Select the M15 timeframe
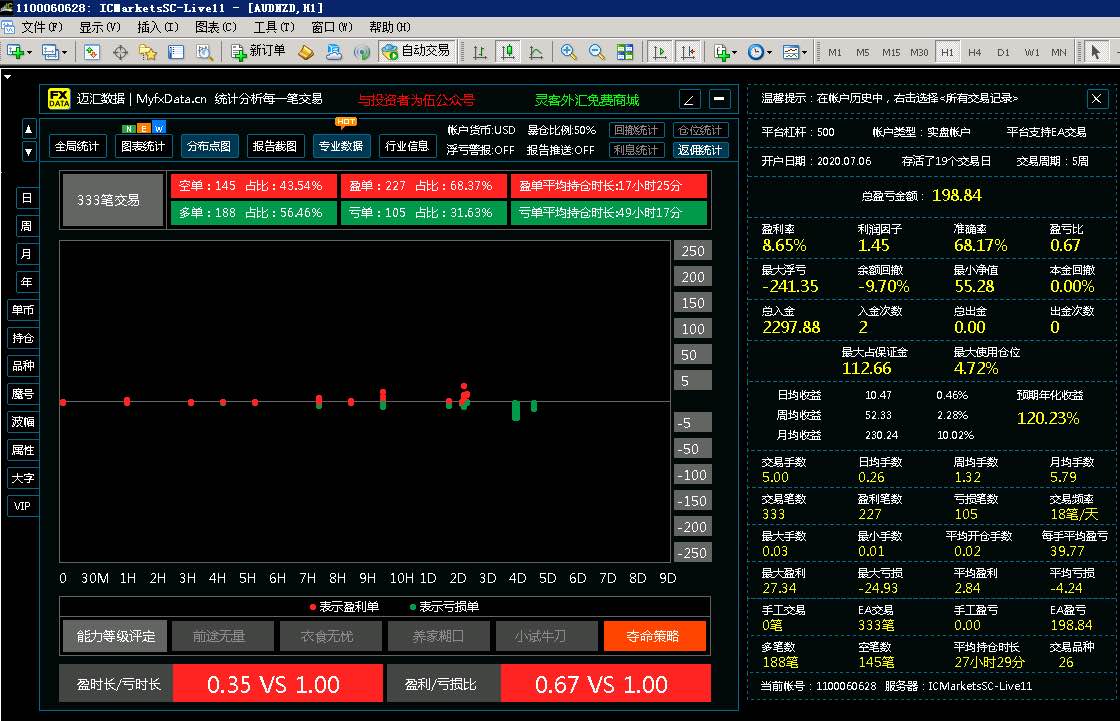The image size is (1120, 721). (x=891, y=52)
